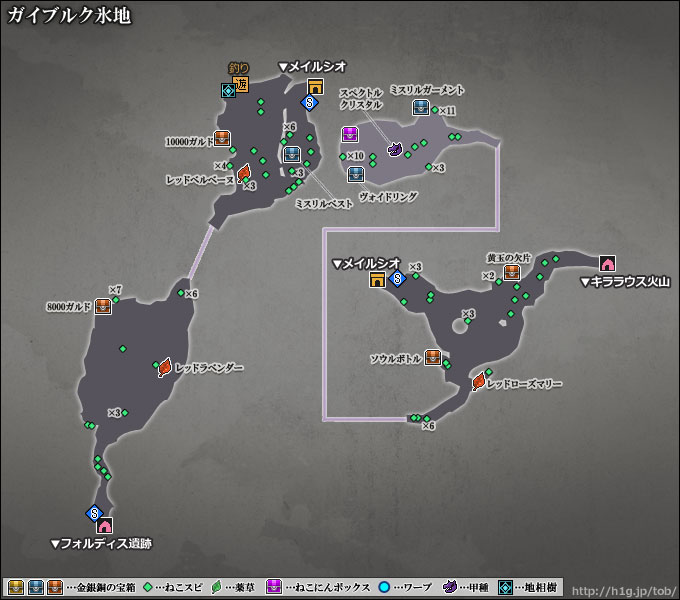Viewport: 680px width, 600px height.
Task: Click the ソウルボトル bronze chest
Action: tap(432, 357)
